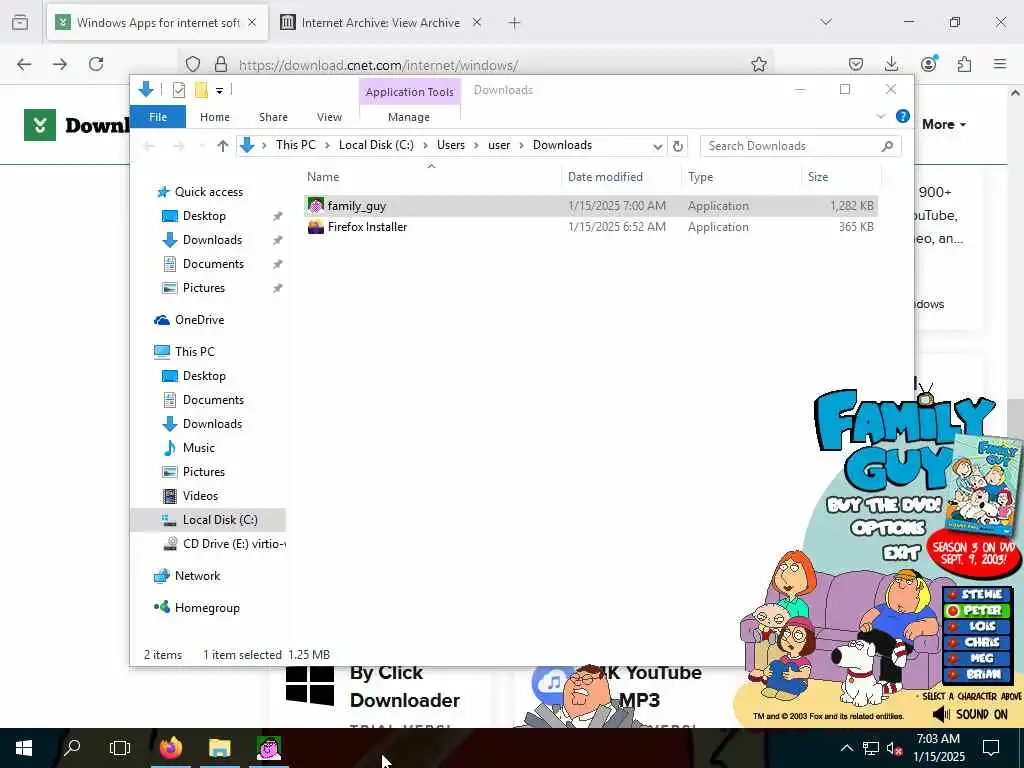The height and width of the screenshot is (768, 1024).
Task: Select LOIS character in Family Guy widget
Action: (978, 626)
